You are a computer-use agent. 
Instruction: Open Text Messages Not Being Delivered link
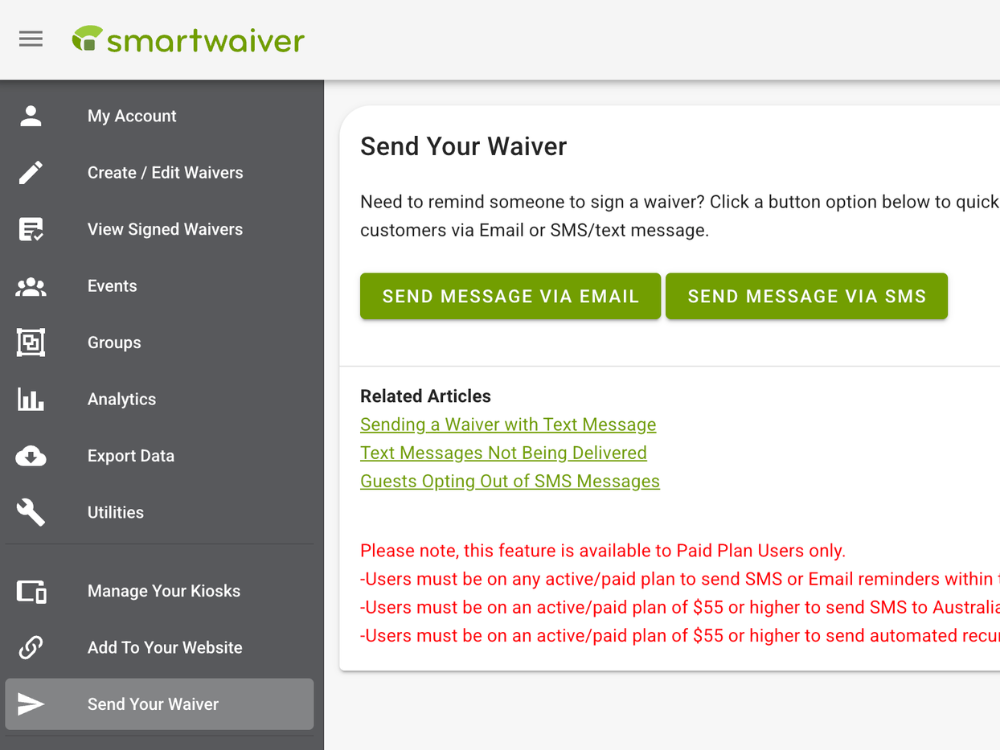coord(503,453)
